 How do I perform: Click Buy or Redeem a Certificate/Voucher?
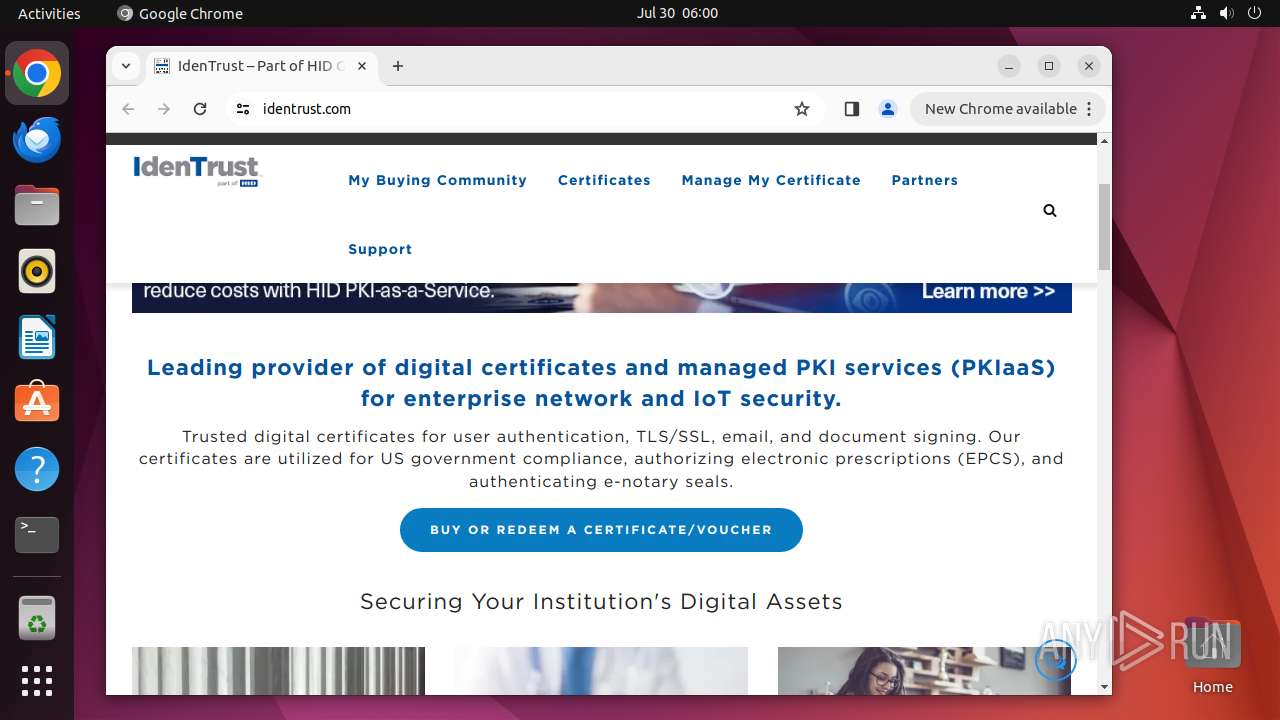pyautogui.click(x=601, y=530)
